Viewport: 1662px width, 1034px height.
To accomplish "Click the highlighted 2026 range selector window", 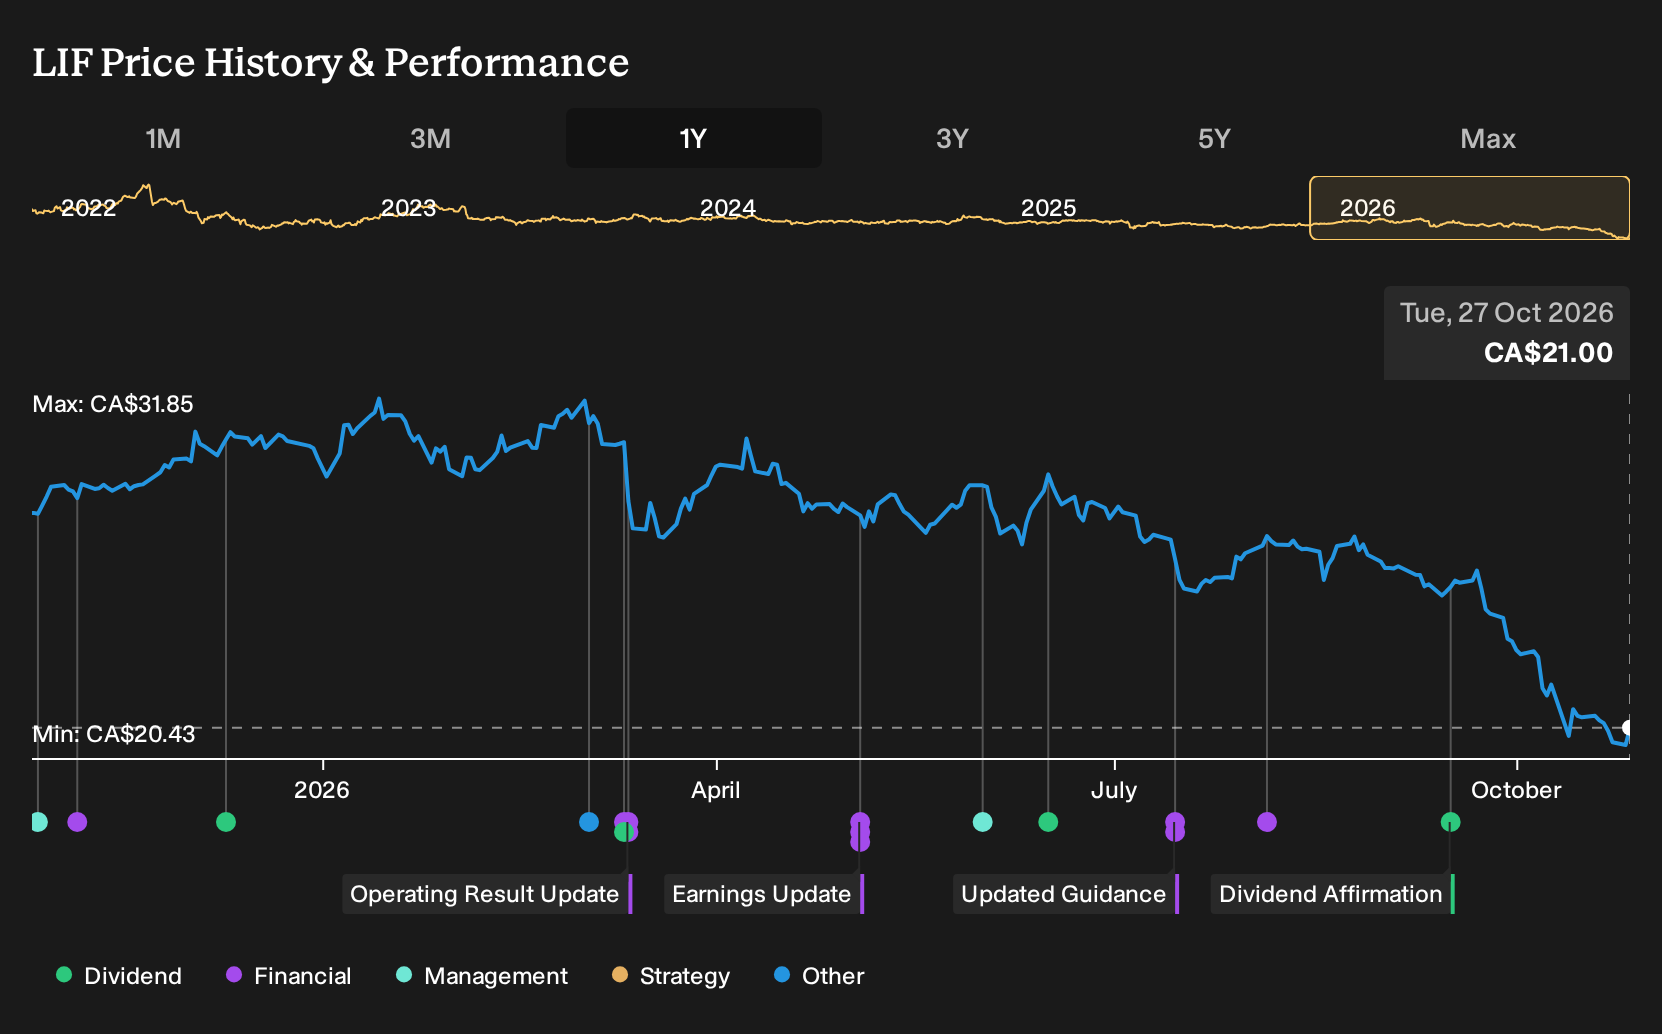I will (1470, 208).
